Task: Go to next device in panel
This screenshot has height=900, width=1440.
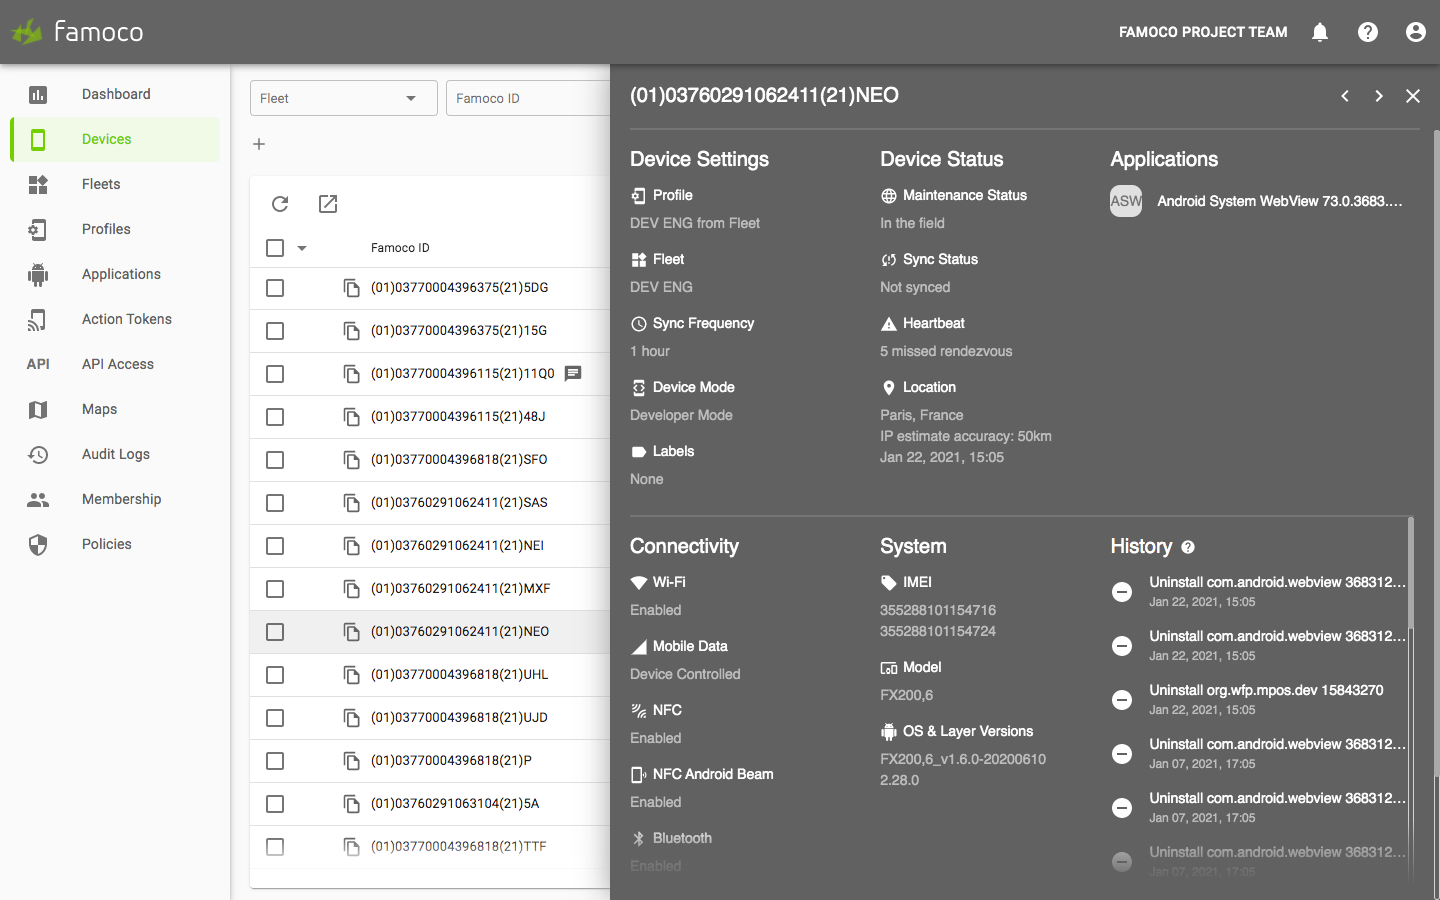Action: (1379, 96)
